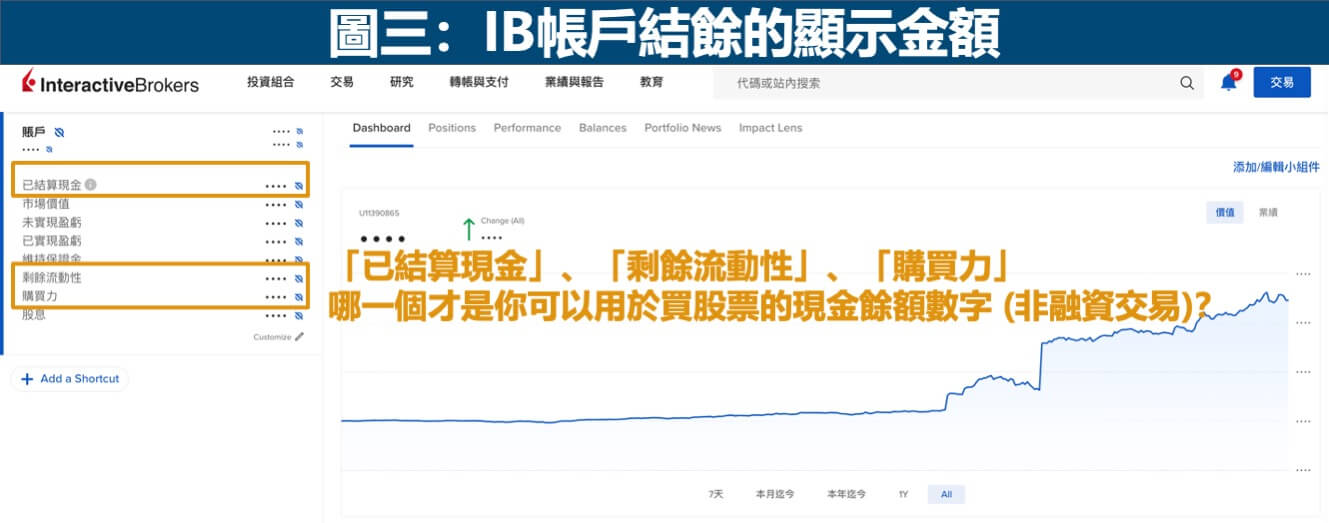Image resolution: width=1329 pixels, height=523 pixels.
Task: Open notifications bell with red badge
Action: 1229,82
